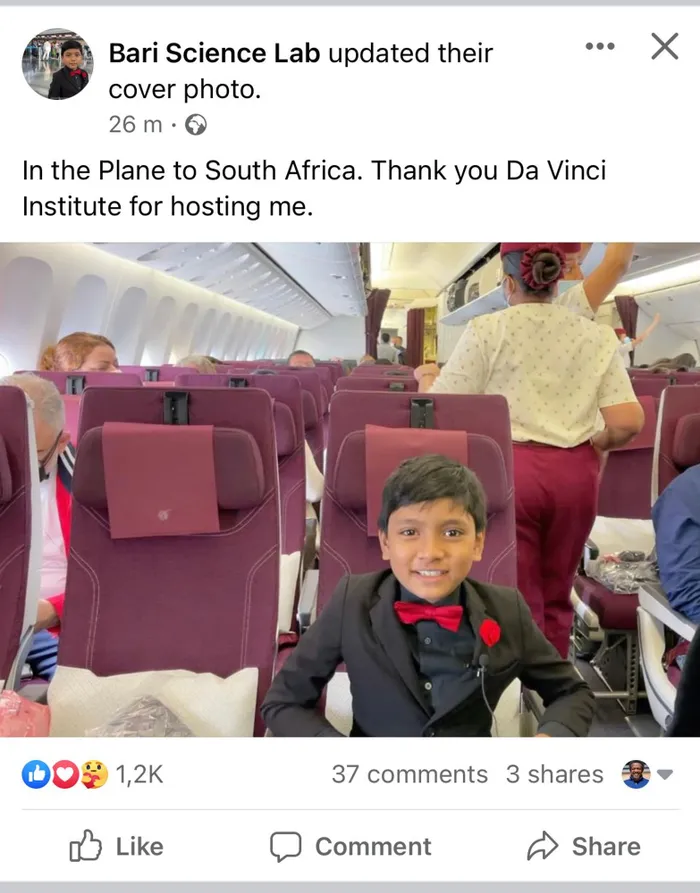View the 37 comments

click(409, 774)
